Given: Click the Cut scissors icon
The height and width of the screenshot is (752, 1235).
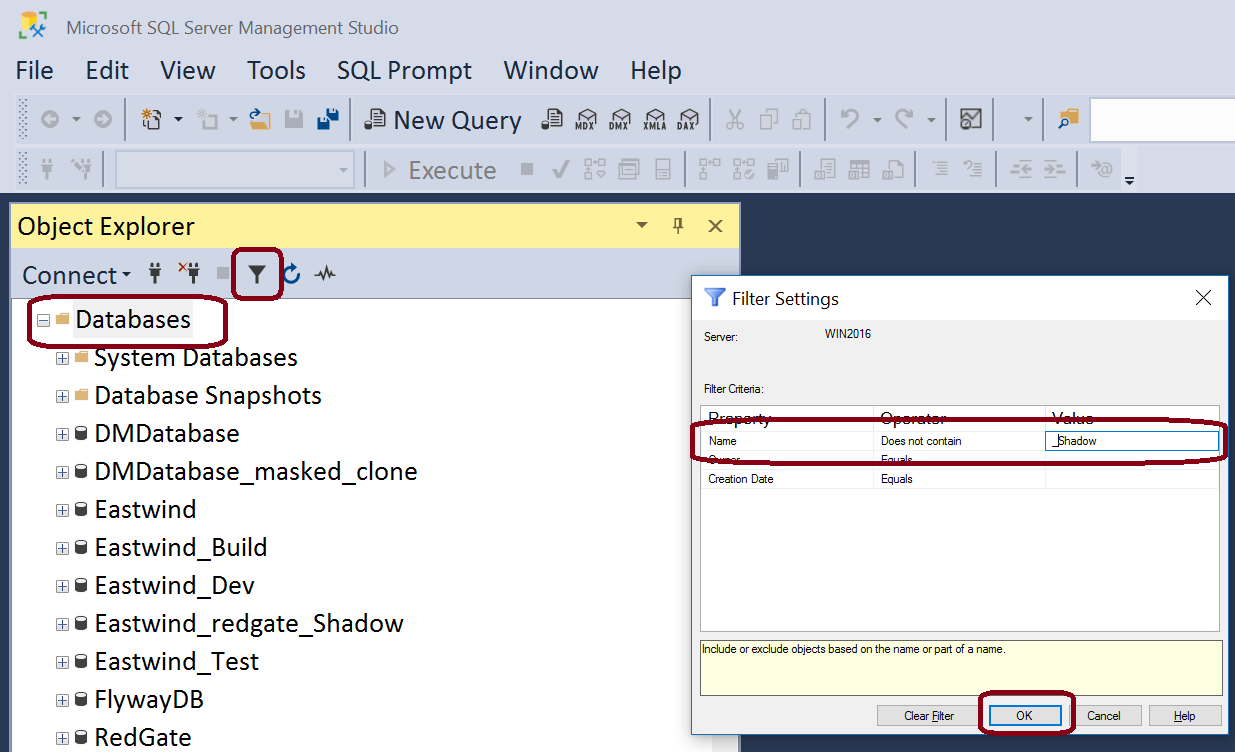Looking at the screenshot, I should coord(735,120).
